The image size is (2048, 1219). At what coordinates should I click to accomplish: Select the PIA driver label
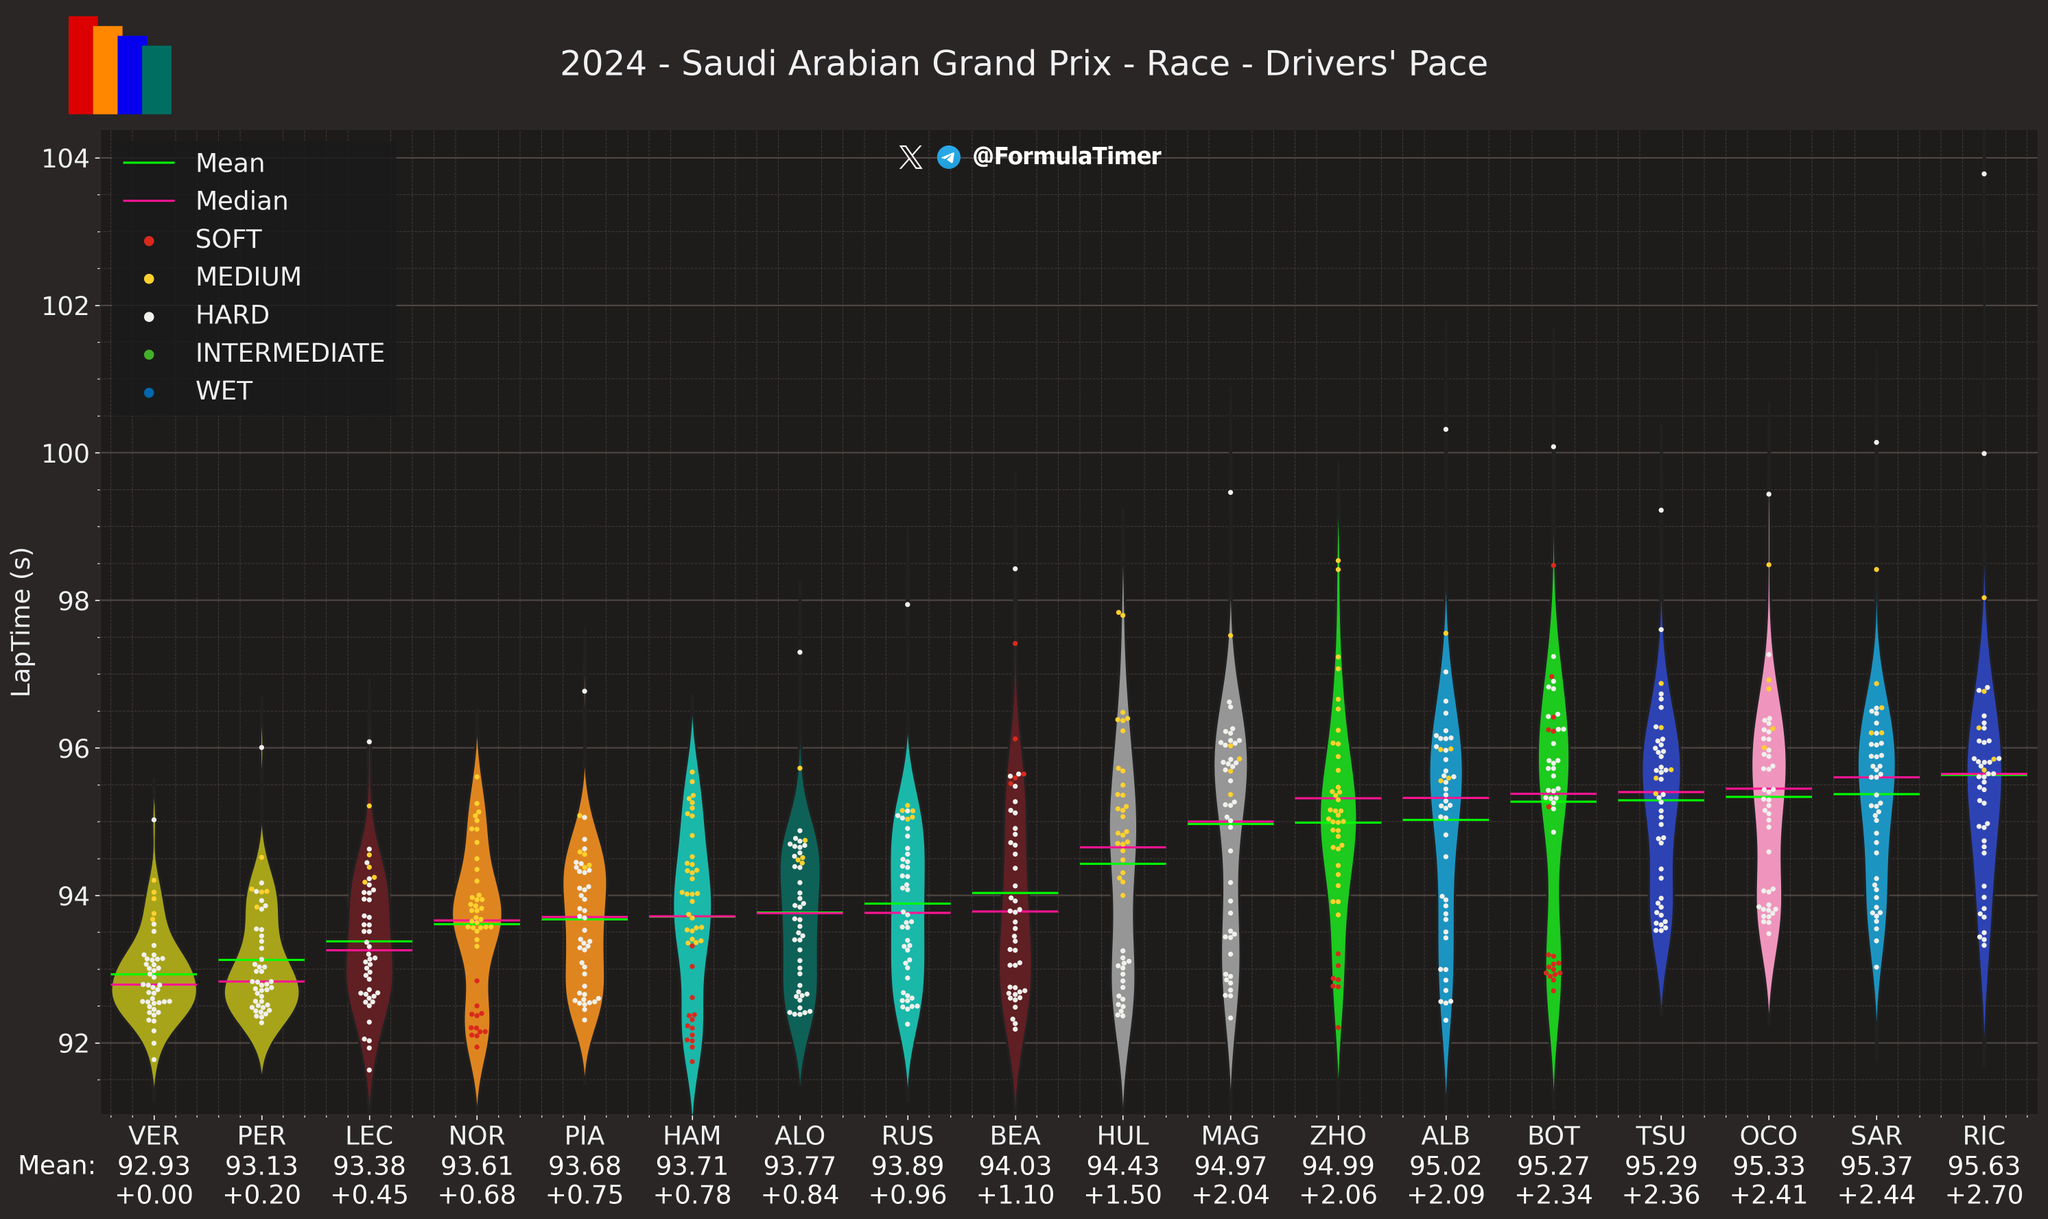[585, 1136]
